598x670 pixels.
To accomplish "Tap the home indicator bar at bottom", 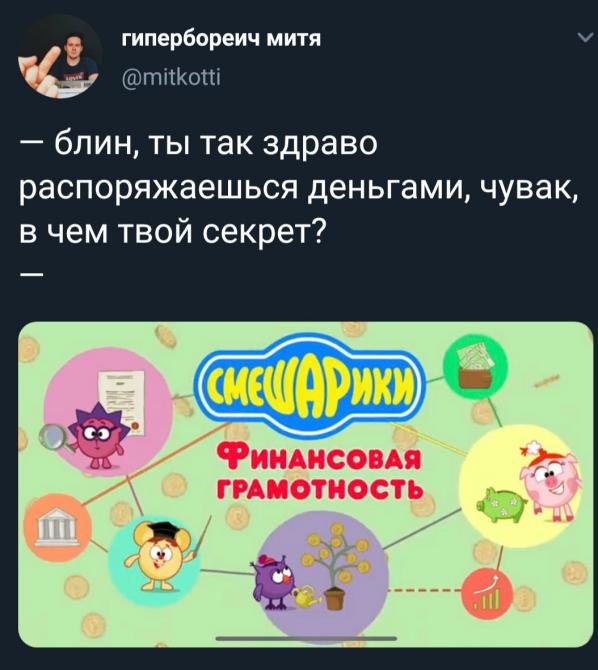I will [x=306, y=638].
